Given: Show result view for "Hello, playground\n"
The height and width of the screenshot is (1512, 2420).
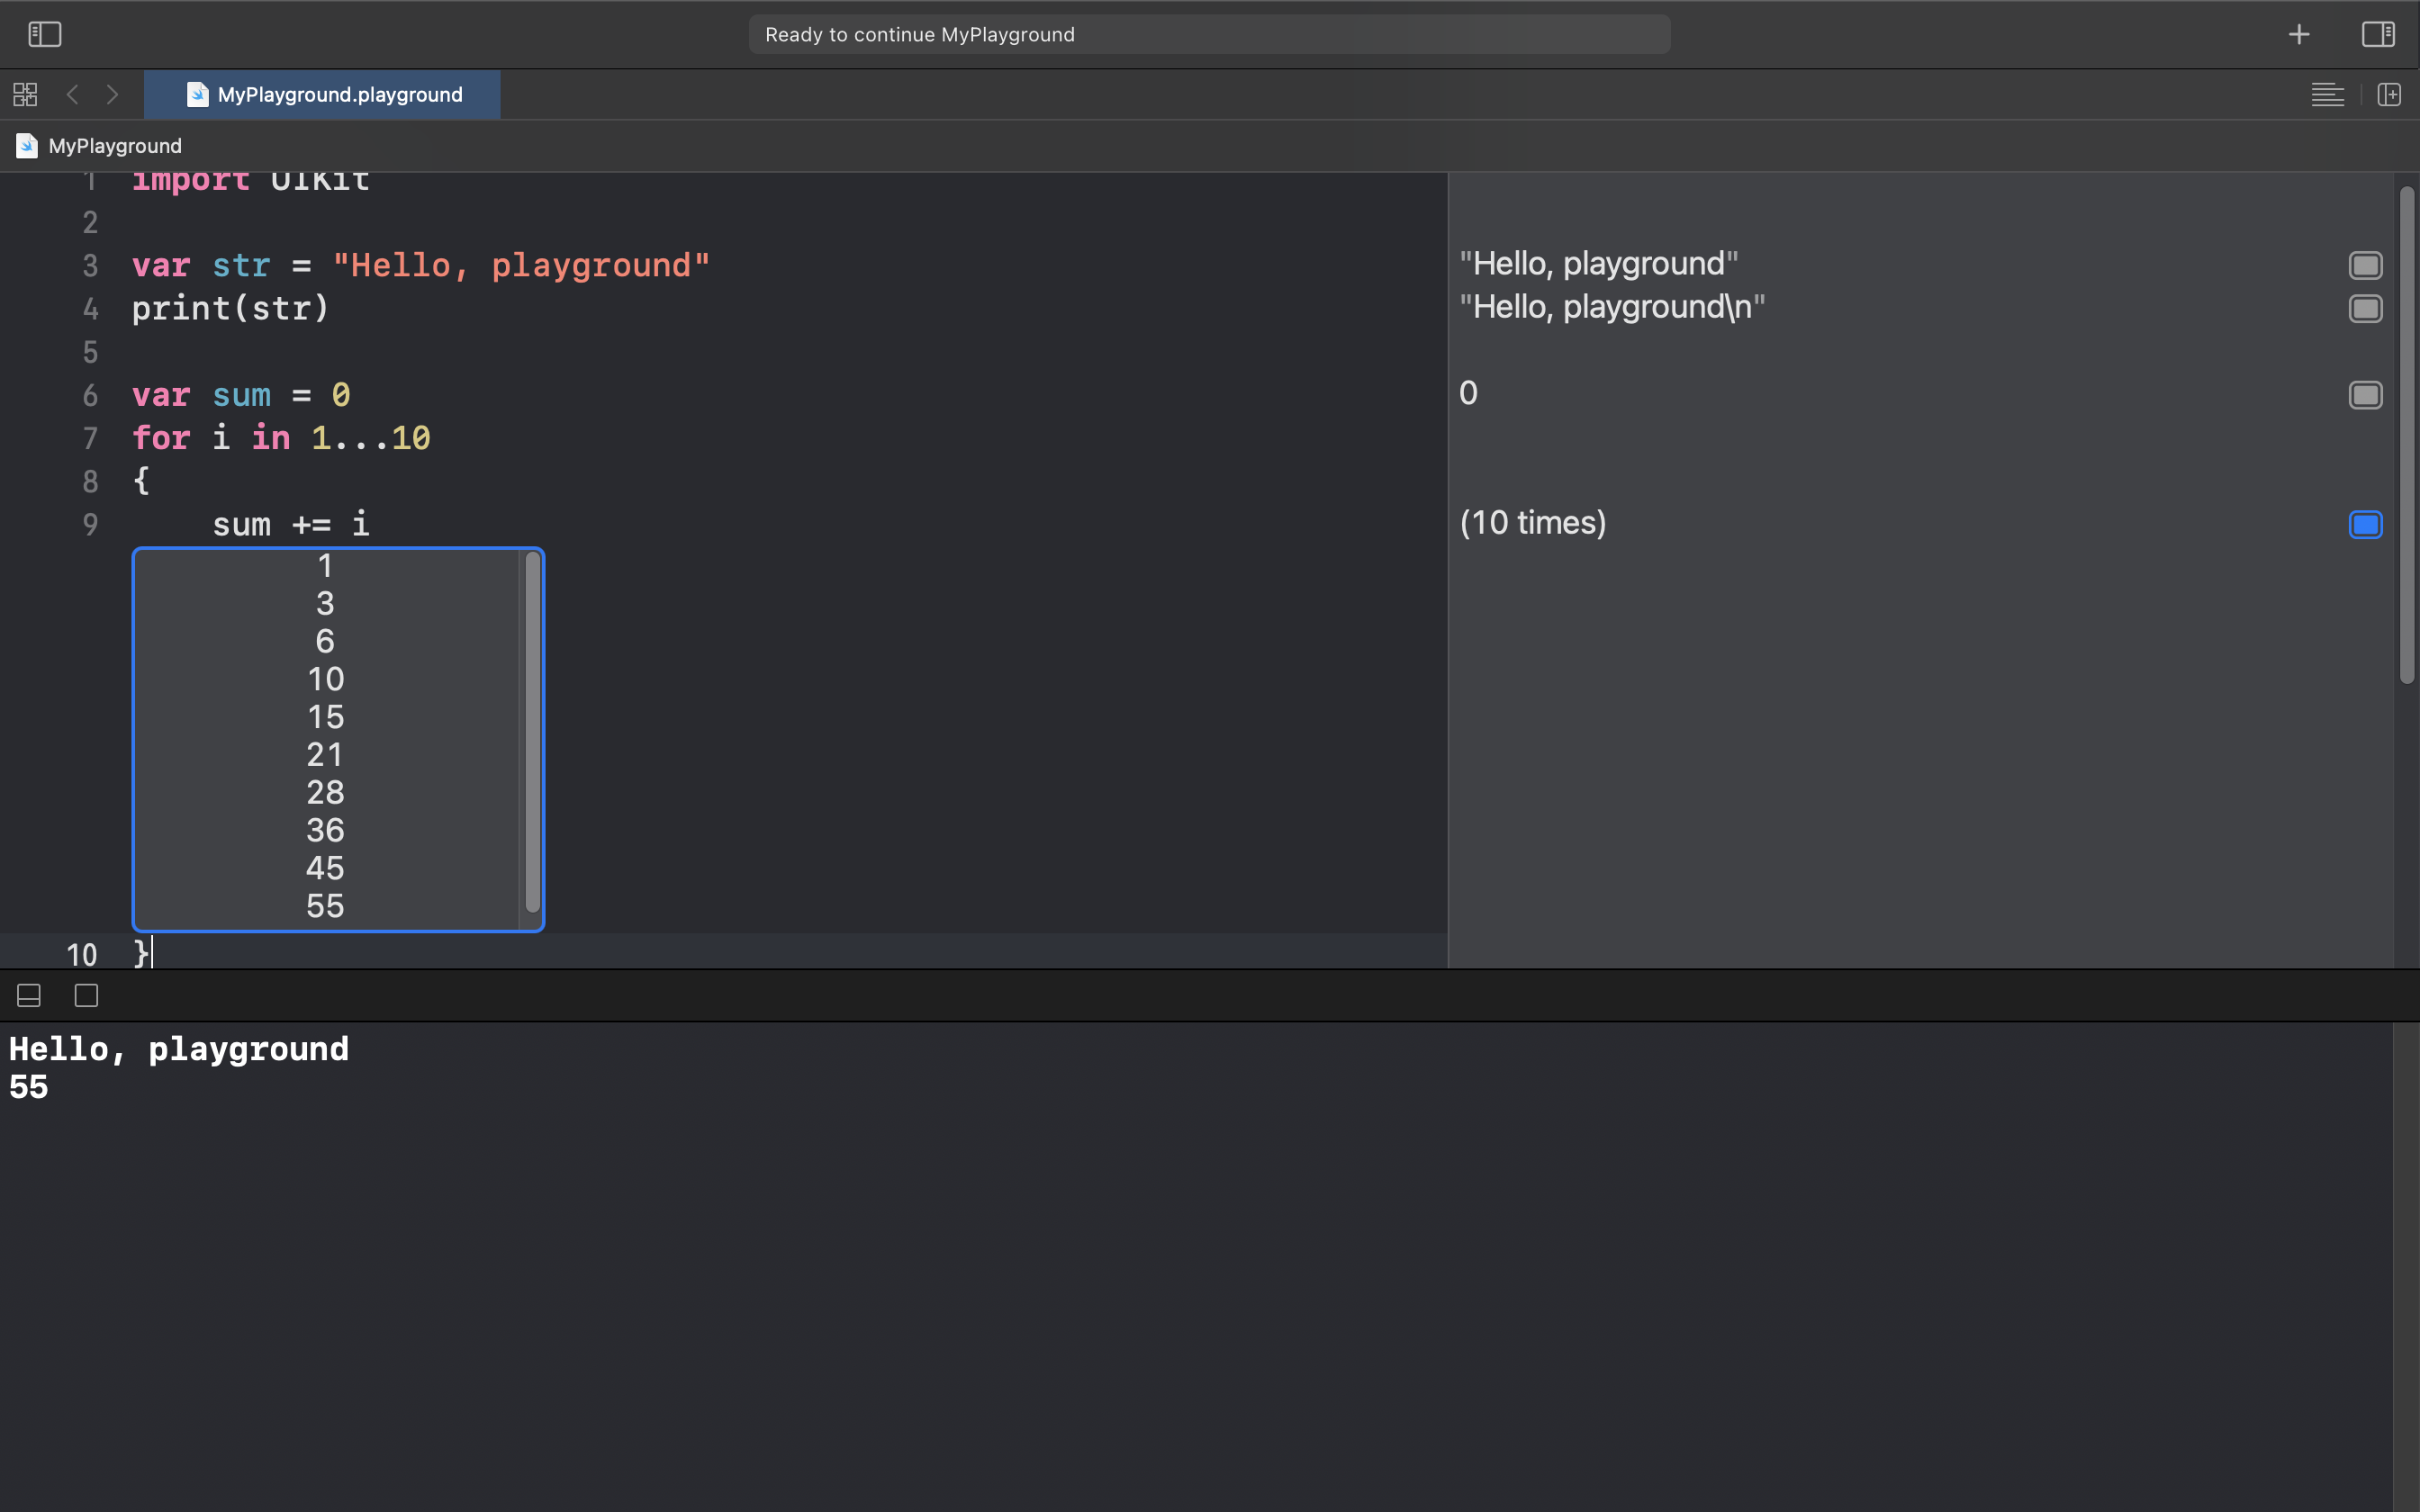Looking at the screenshot, I should tap(2365, 309).
